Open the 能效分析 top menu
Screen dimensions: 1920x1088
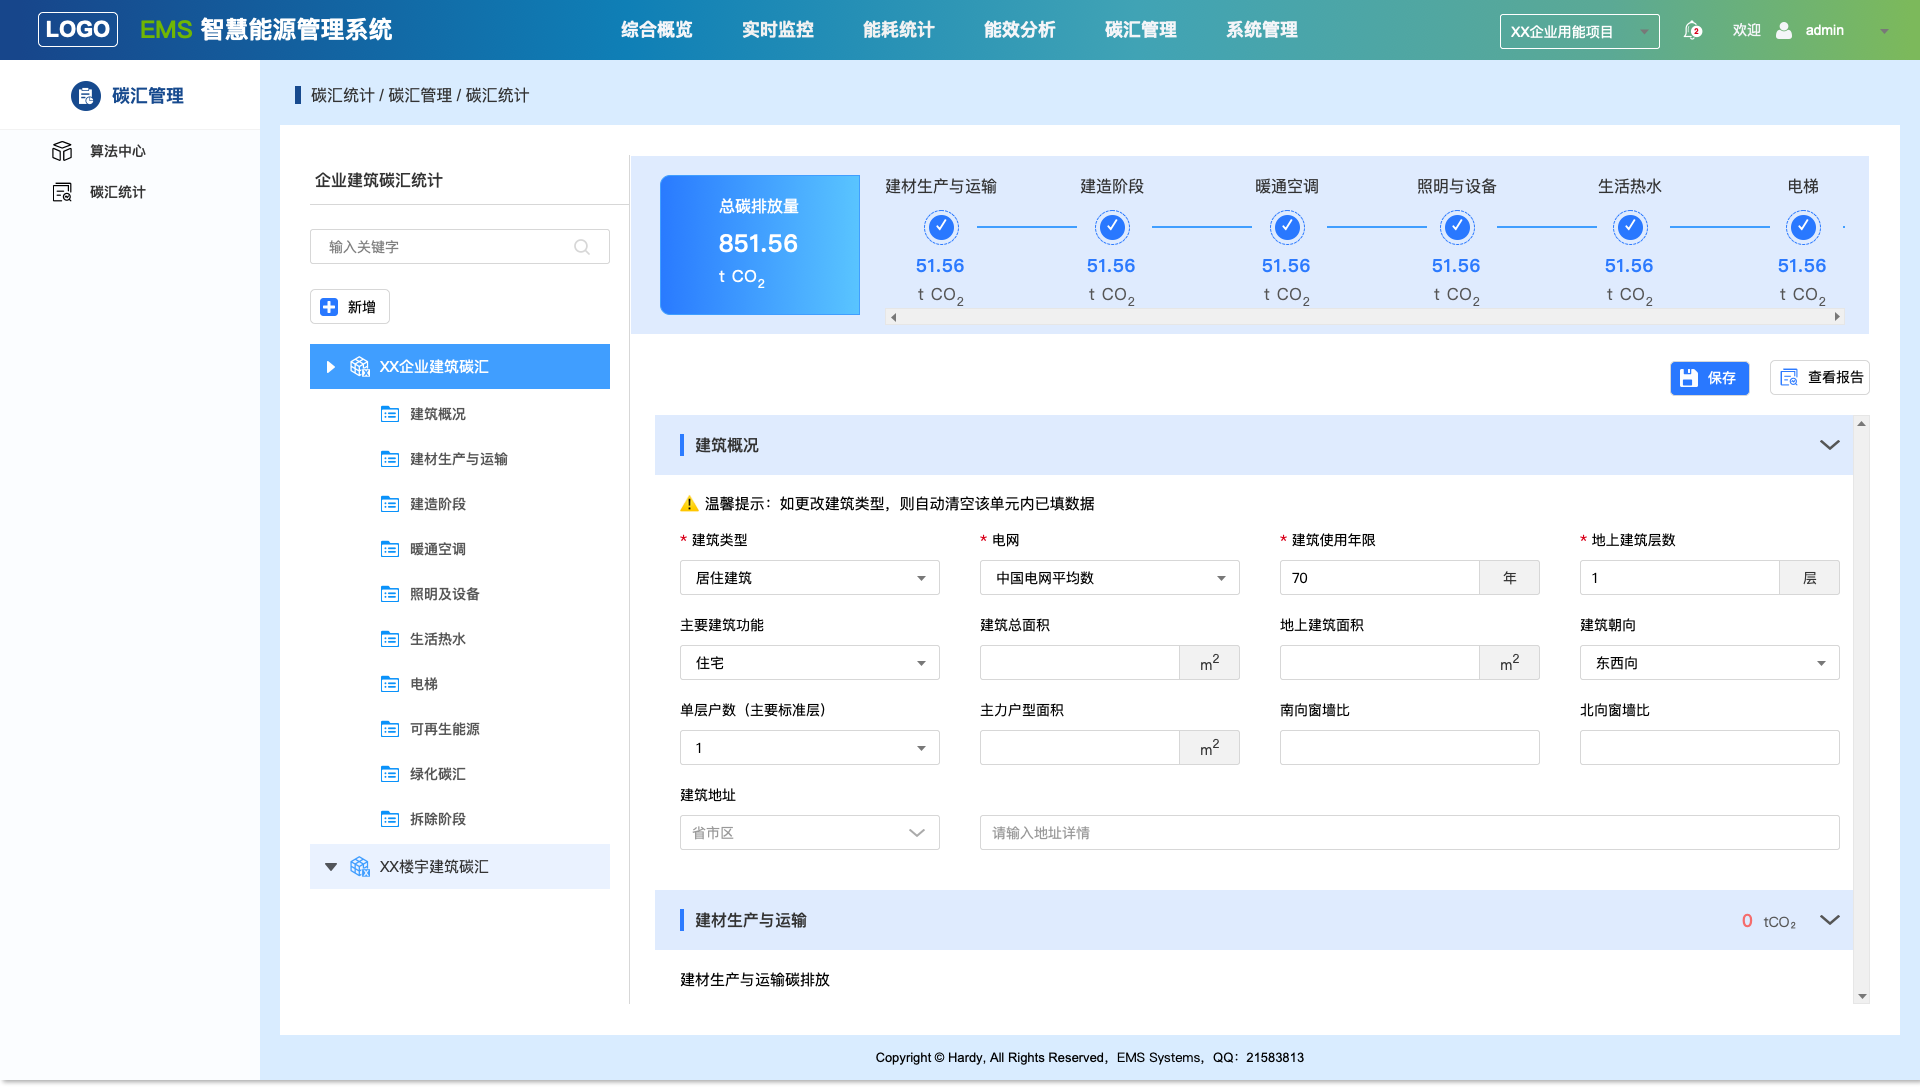[1019, 30]
